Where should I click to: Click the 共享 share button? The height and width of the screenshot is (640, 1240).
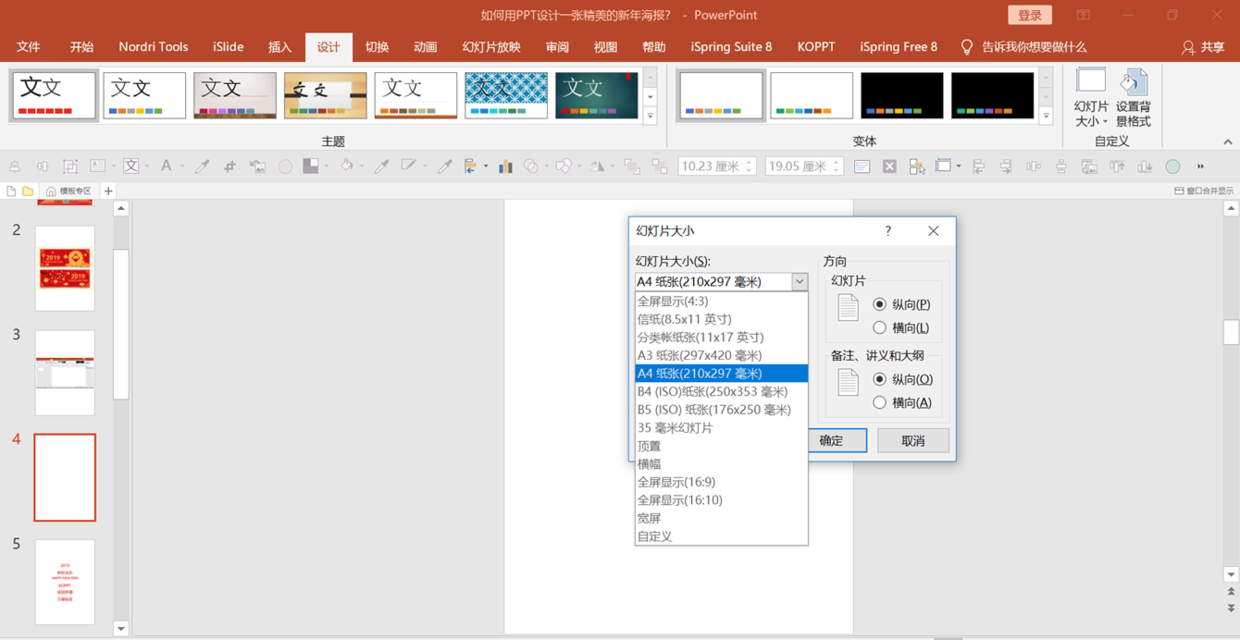tap(1203, 47)
